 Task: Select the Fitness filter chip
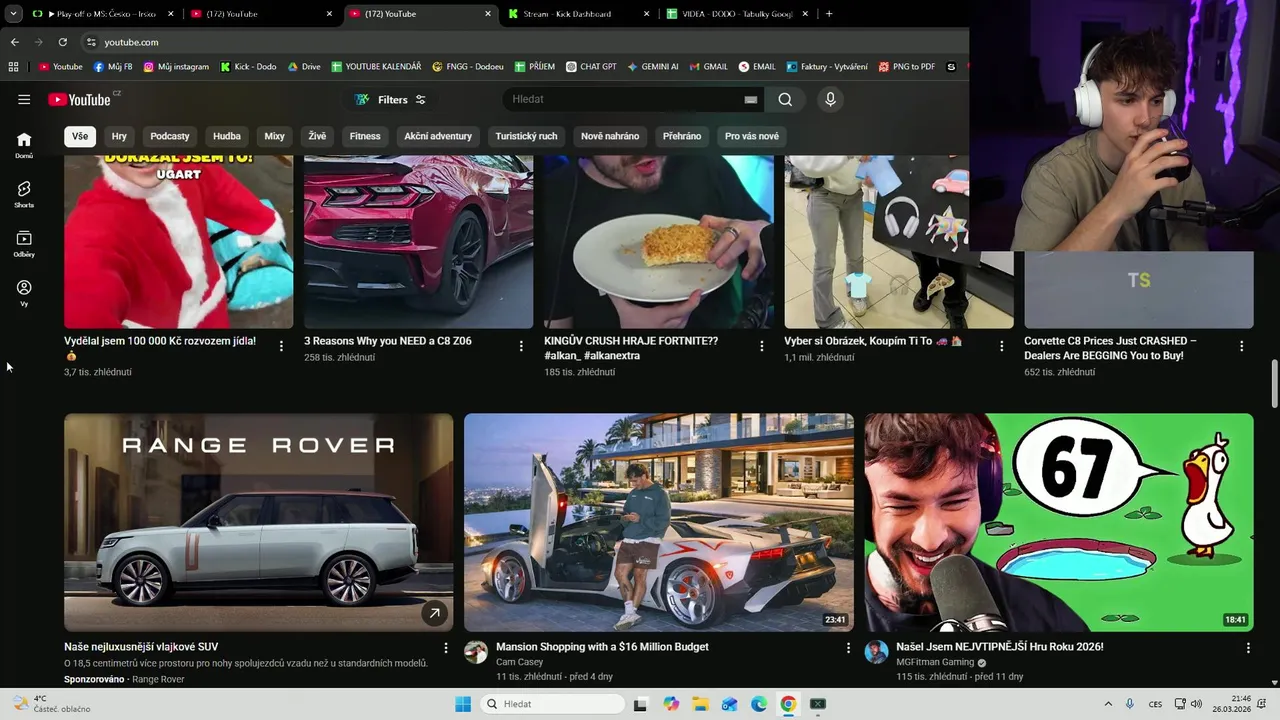coord(365,136)
